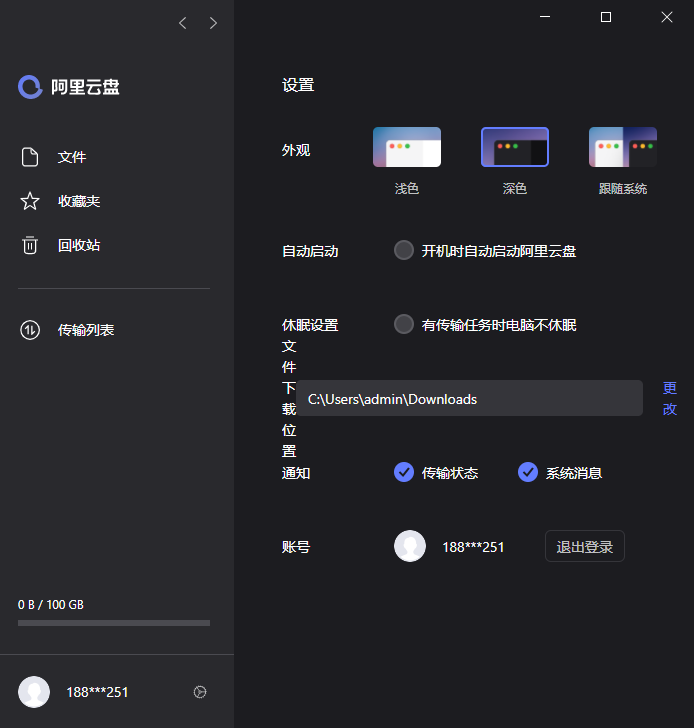Maximize the 阿里云盘 window
Image resolution: width=694 pixels, height=728 pixels.
pyautogui.click(x=606, y=17)
